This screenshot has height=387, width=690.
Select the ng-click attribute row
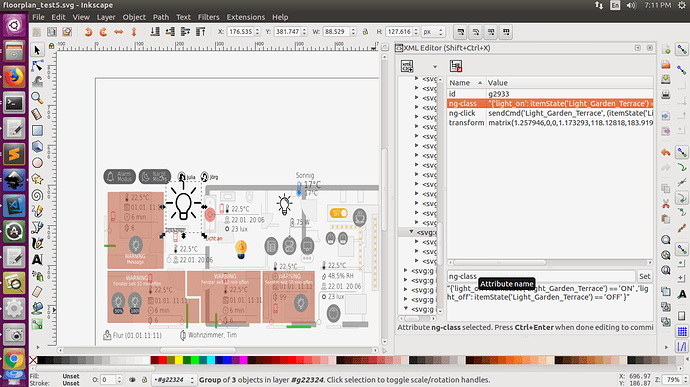(x=550, y=113)
